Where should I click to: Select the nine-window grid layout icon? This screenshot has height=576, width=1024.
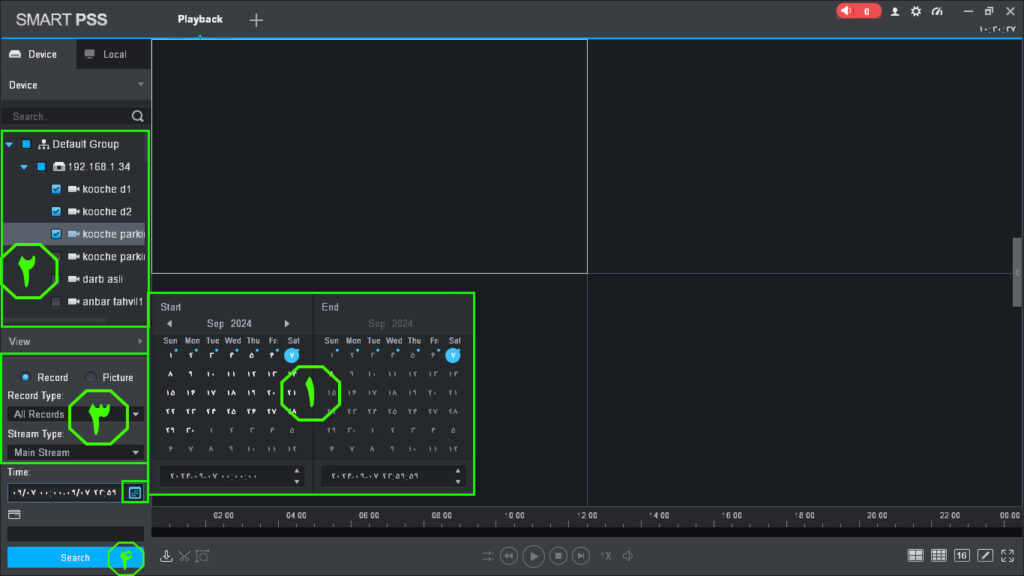point(938,555)
